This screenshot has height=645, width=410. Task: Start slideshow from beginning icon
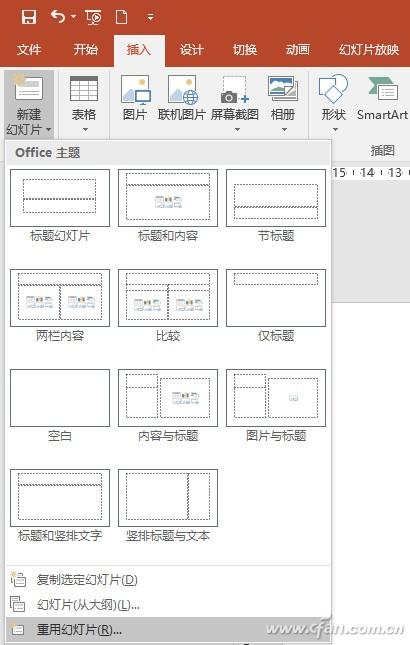point(93,17)
